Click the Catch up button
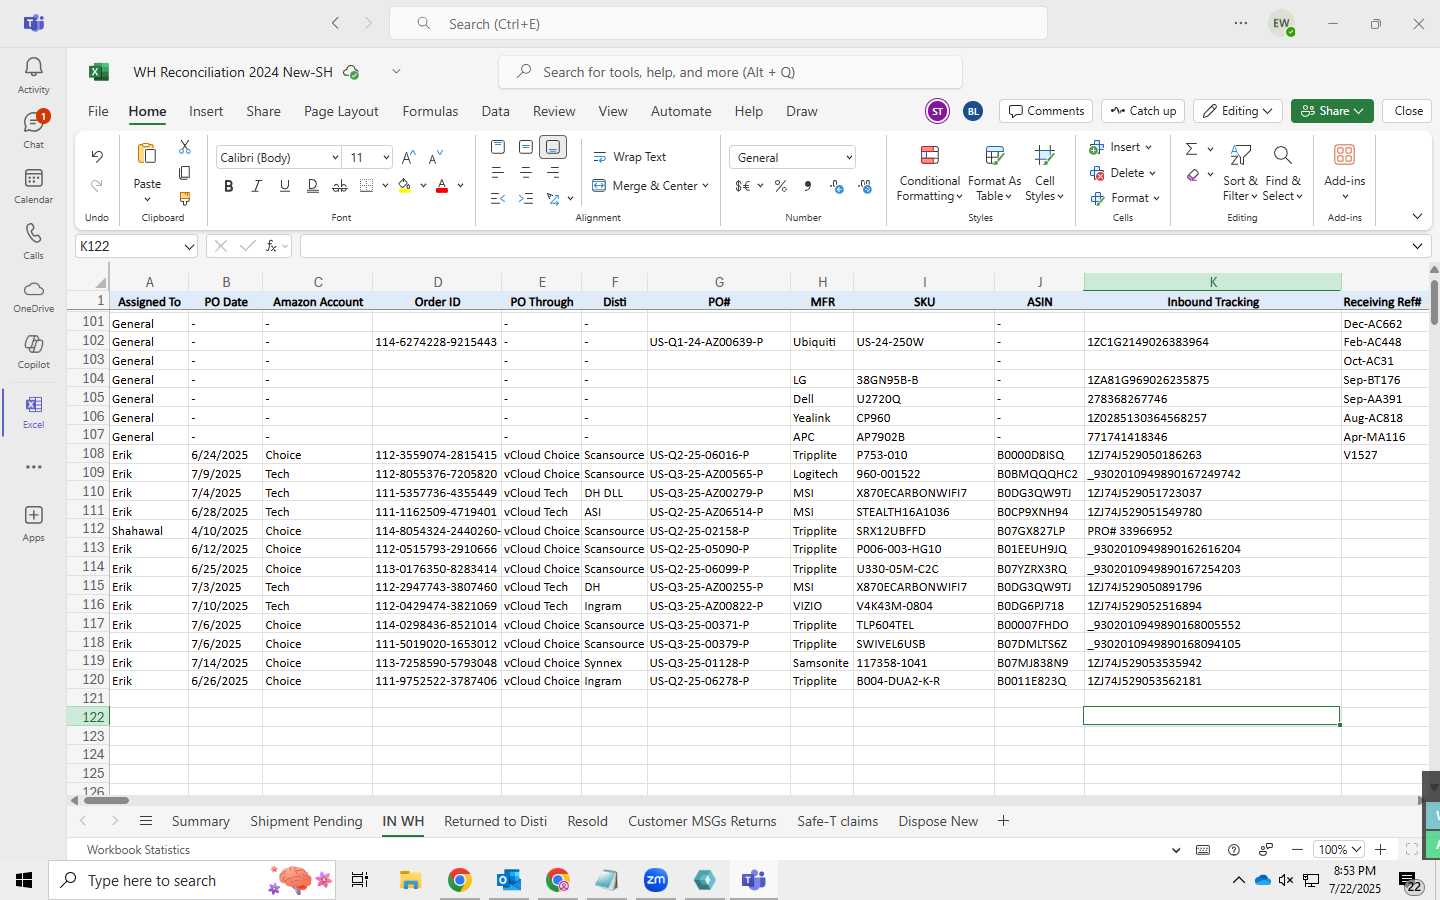Image resolution: width=1440 pixels, height=900 pixels. tap(1143, 111)
